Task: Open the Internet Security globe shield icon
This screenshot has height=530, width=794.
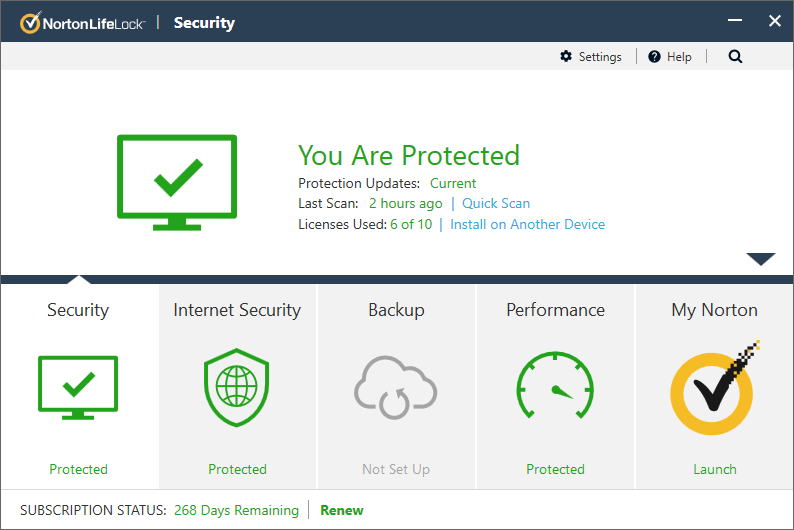Action: point(237,389)
